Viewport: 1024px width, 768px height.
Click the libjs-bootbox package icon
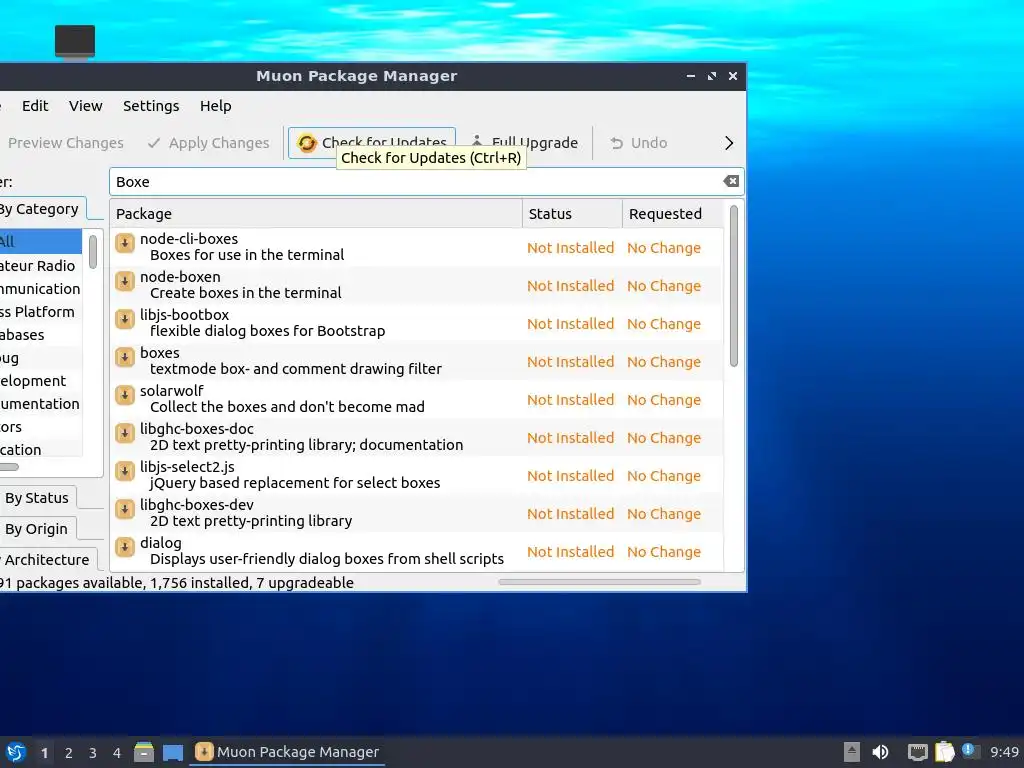click(125, 319)
